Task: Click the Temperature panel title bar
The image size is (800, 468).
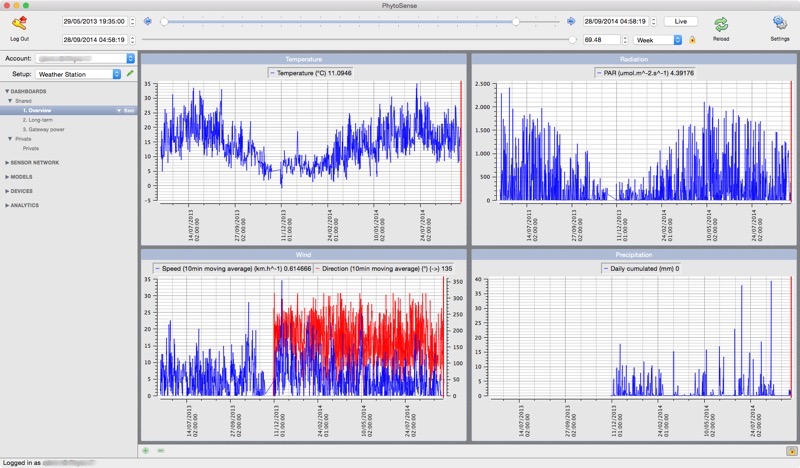Action: 304,59
